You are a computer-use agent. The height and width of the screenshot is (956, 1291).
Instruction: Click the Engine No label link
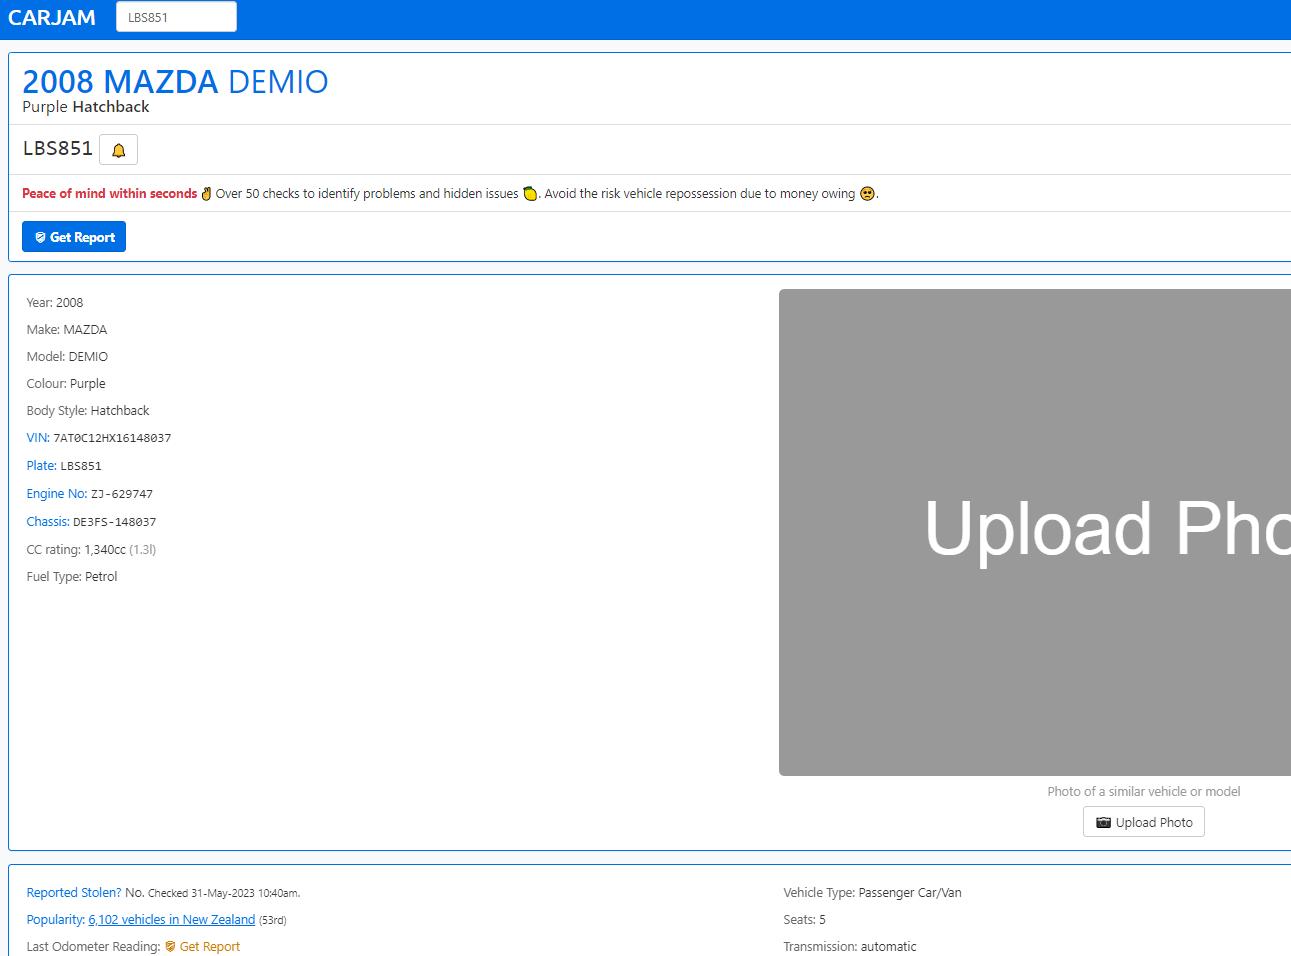click(56, 494)
